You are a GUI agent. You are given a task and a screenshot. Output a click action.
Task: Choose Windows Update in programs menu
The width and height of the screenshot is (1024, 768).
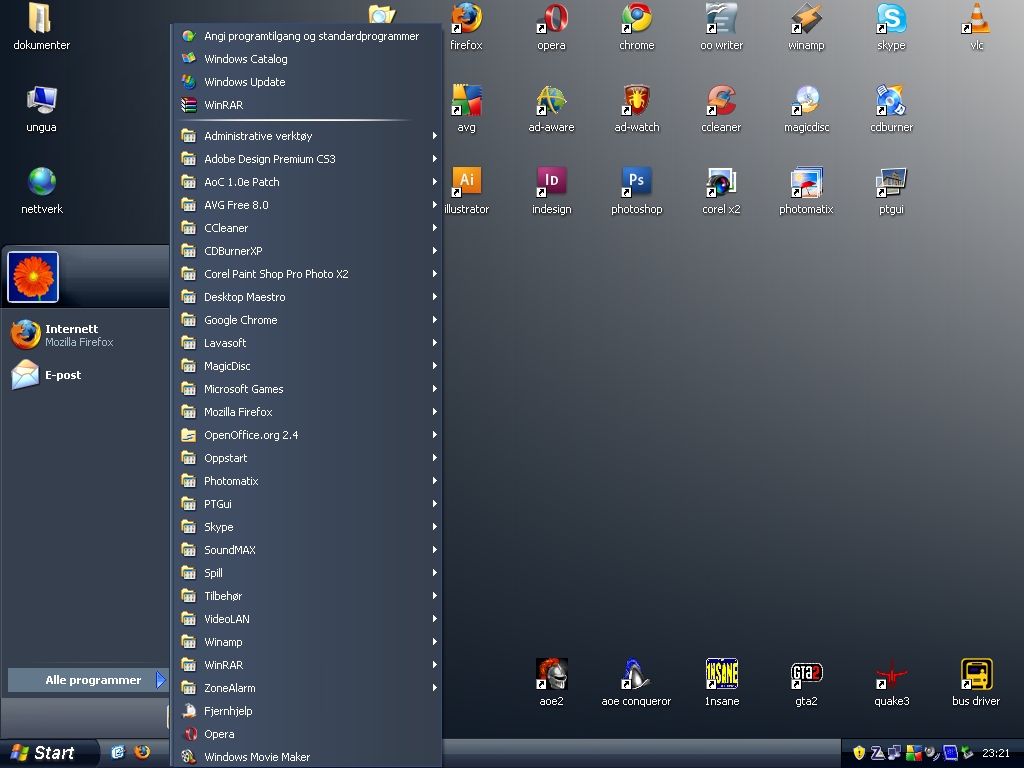308,82
